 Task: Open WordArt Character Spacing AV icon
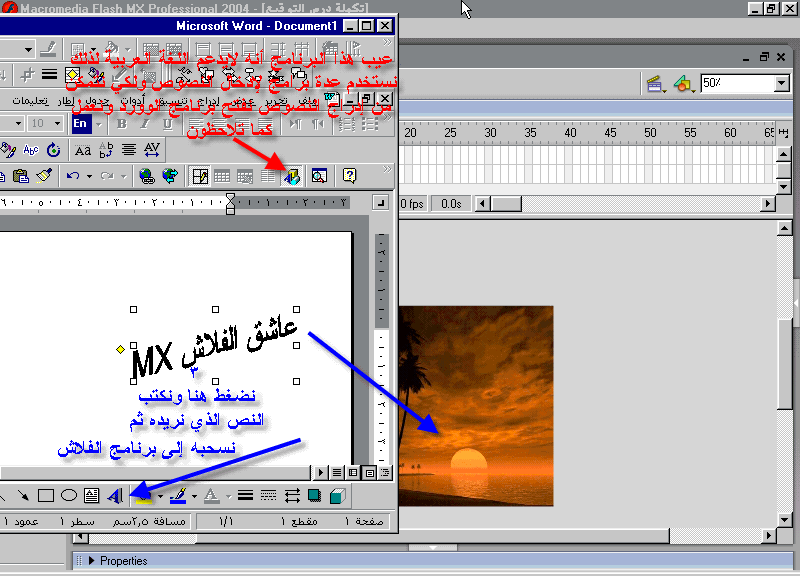pyautogui.click(x=152, y=150)
